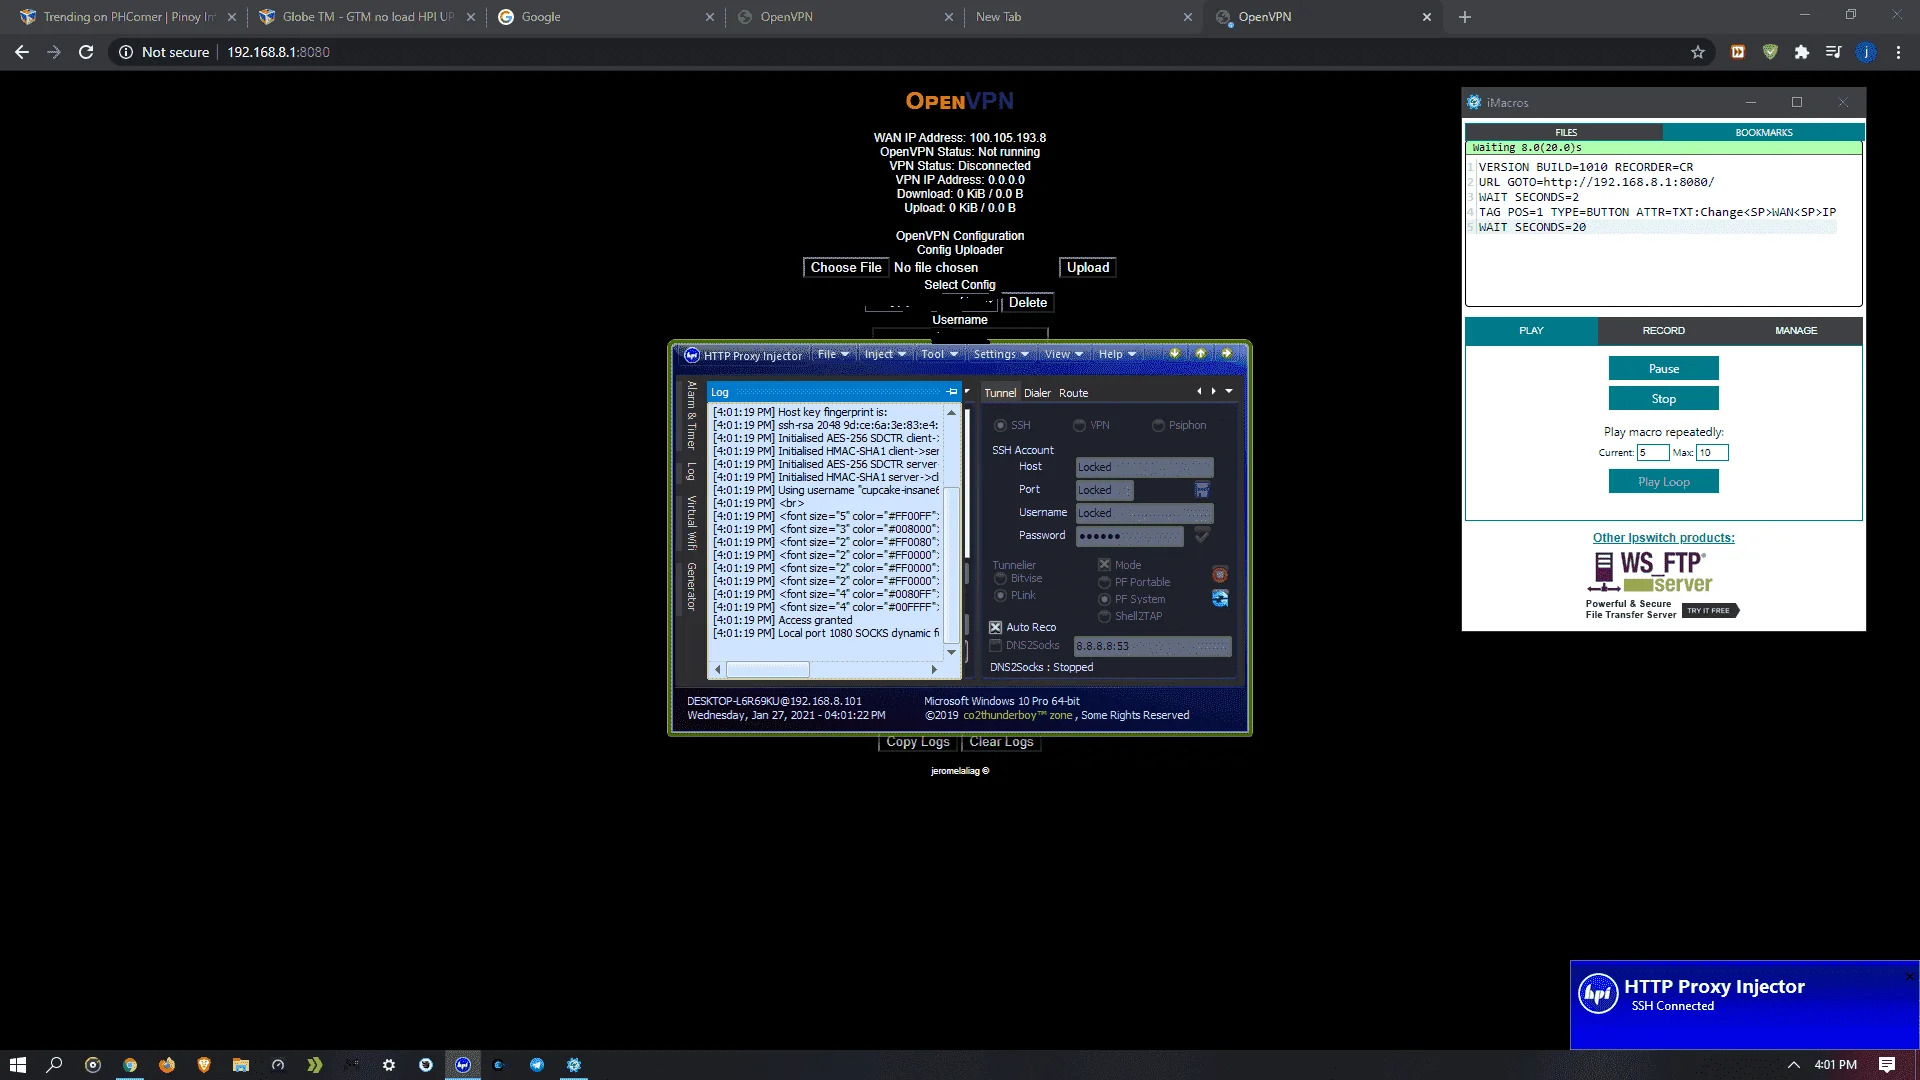Click the iMacros Pause button
Screen dimensions: 1920x1080
pos(1664,369)
